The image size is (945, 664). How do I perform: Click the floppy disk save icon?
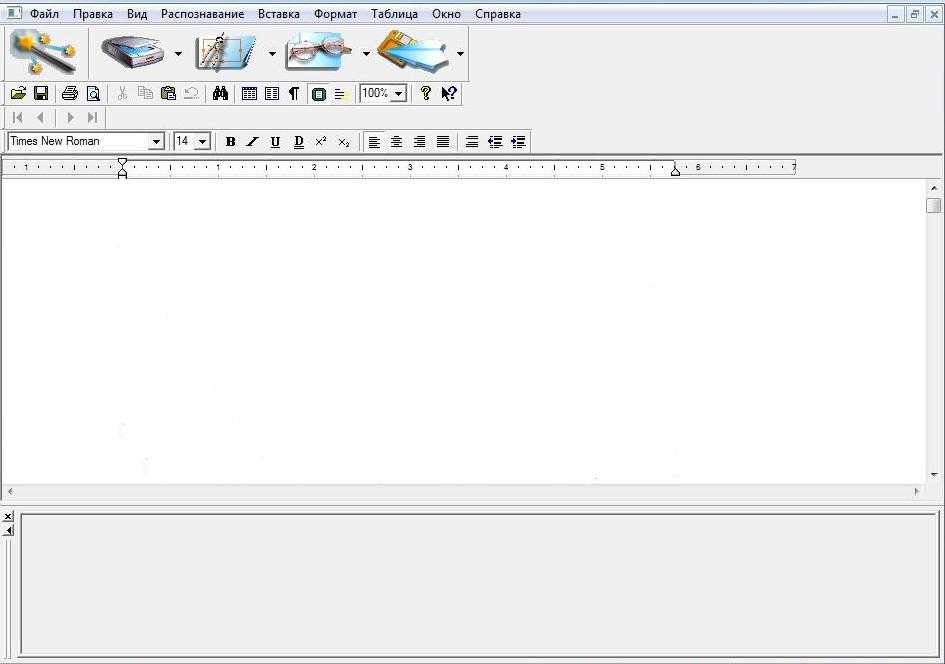point(41,93)
